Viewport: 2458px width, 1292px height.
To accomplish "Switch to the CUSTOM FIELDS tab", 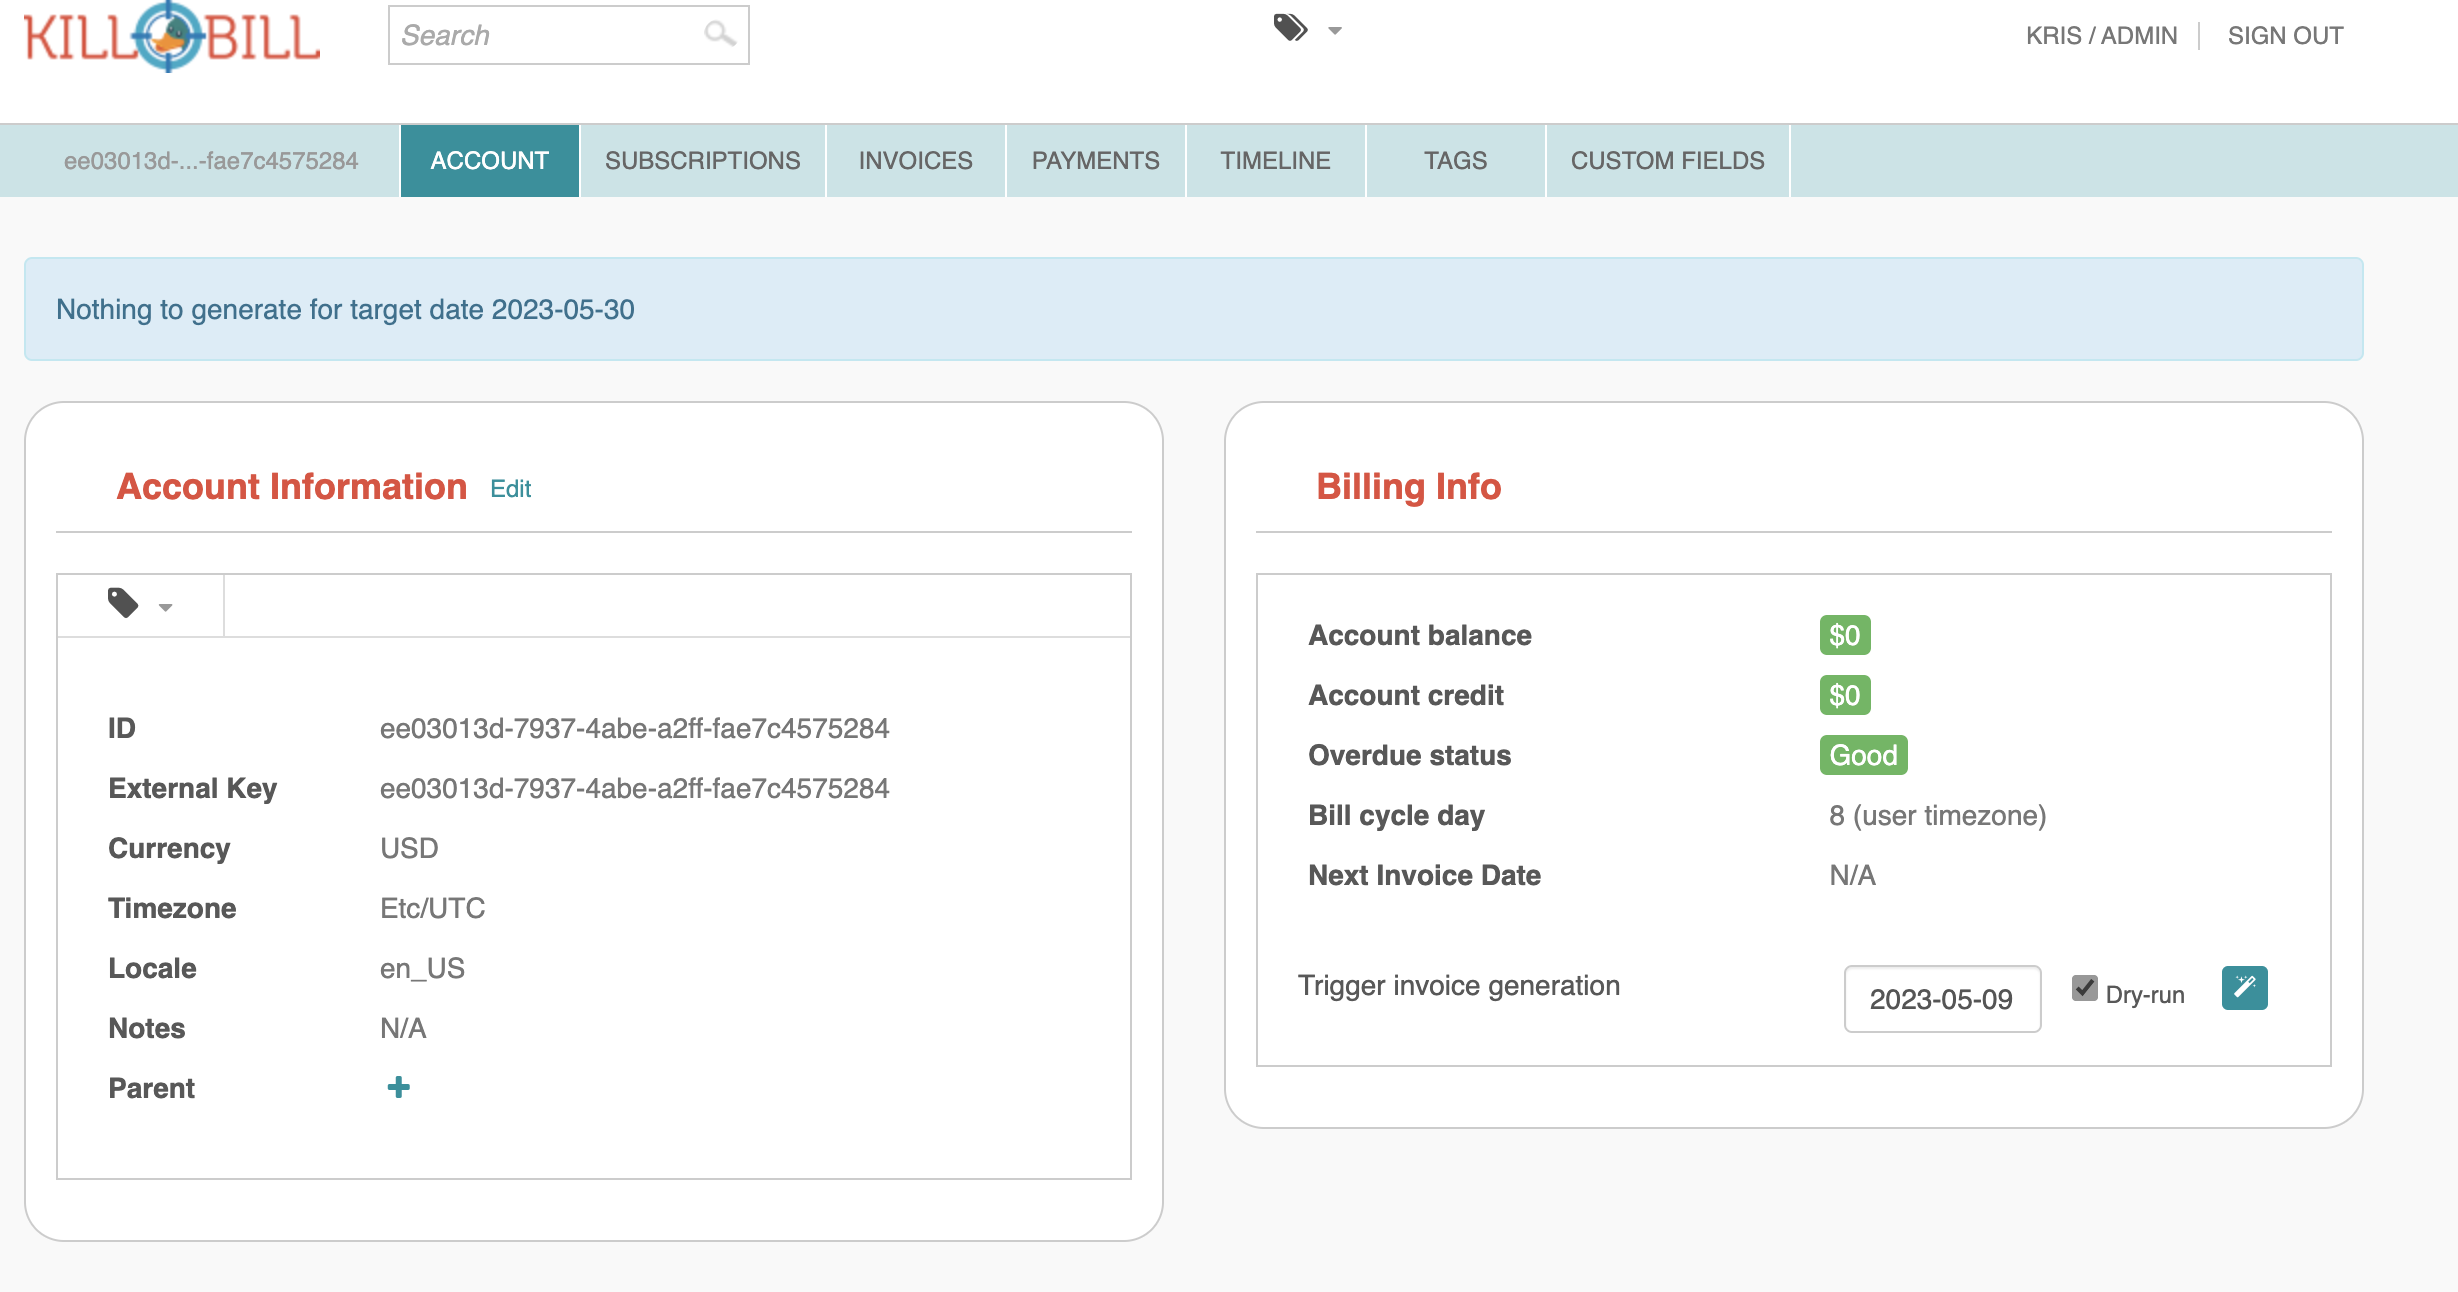I will pyautogui.click(x=1667, y=160).
